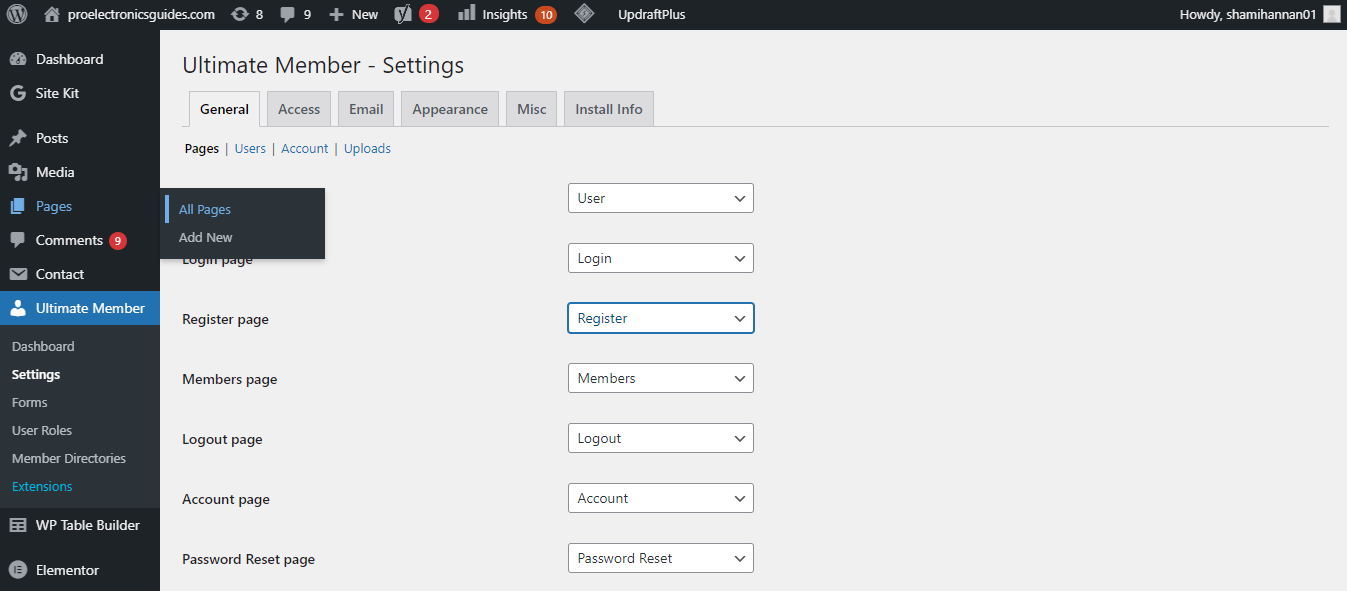Viewport: 1347px width, 591px height.
Task: Open the Users settings link
Action: tap(250, 148)
